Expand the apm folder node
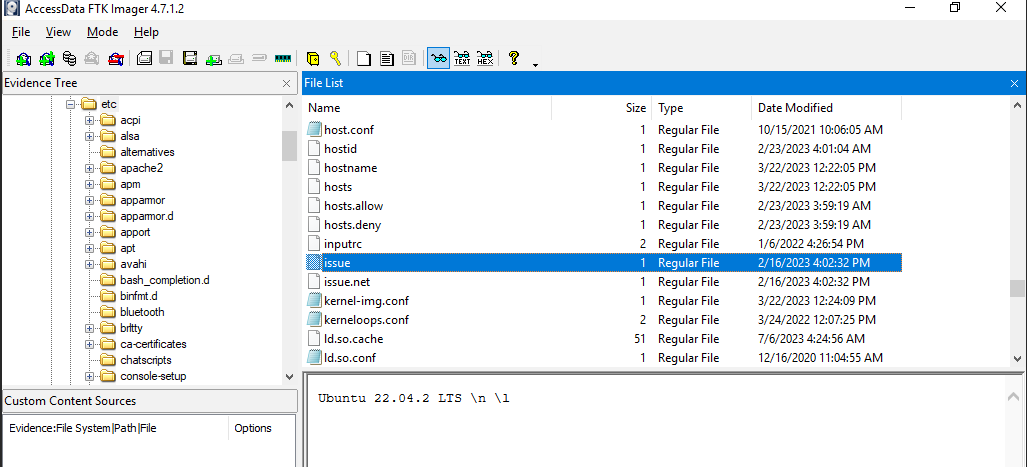This screenshot has width=1027, height=467. point(89,184)
